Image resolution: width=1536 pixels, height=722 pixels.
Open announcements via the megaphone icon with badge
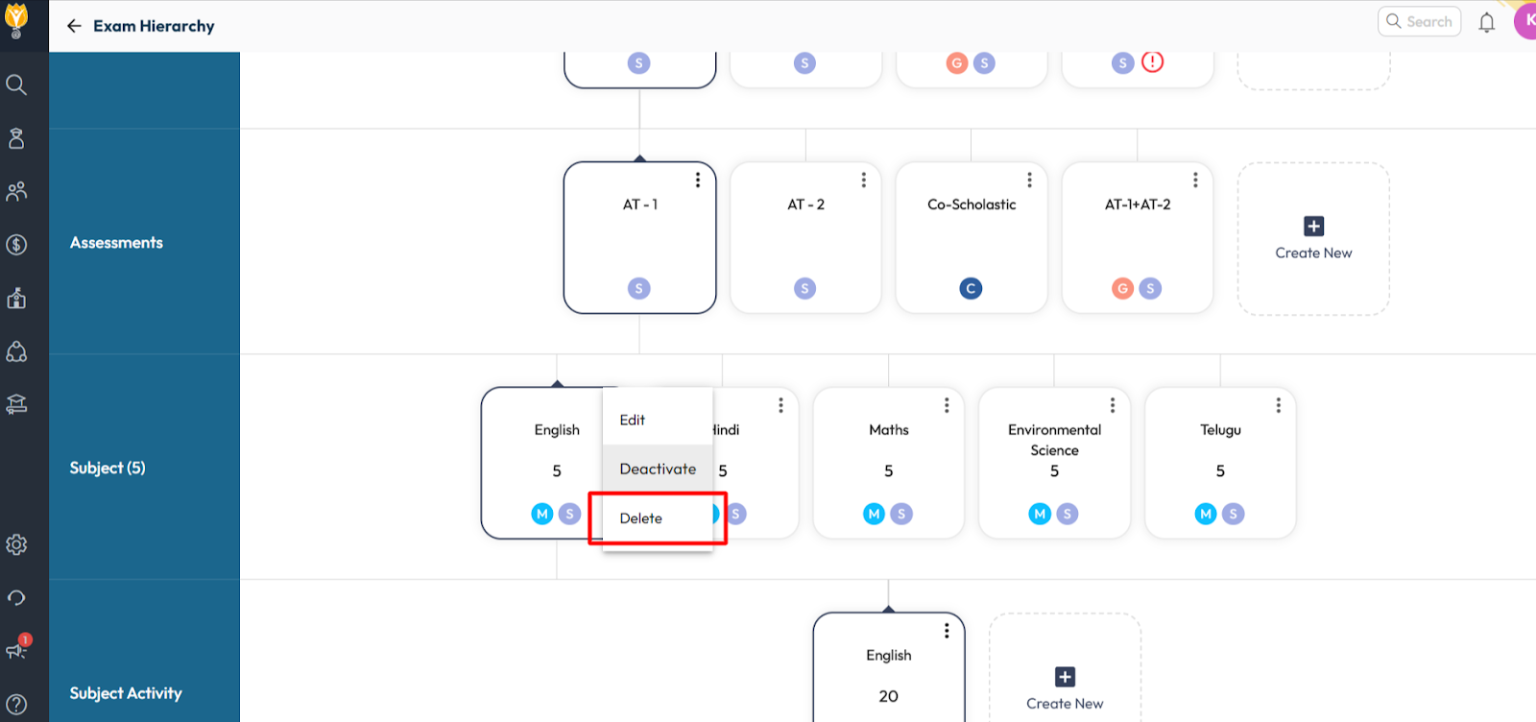coord(16,650)
